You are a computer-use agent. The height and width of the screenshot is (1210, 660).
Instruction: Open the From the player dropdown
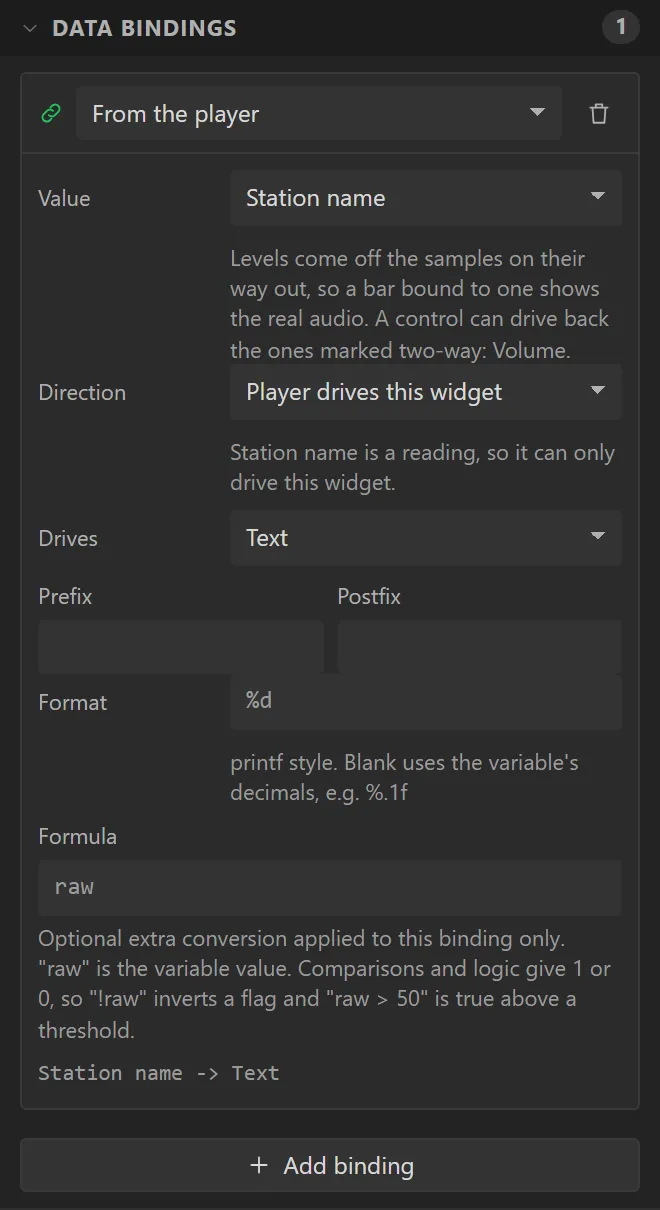[319, 114]
